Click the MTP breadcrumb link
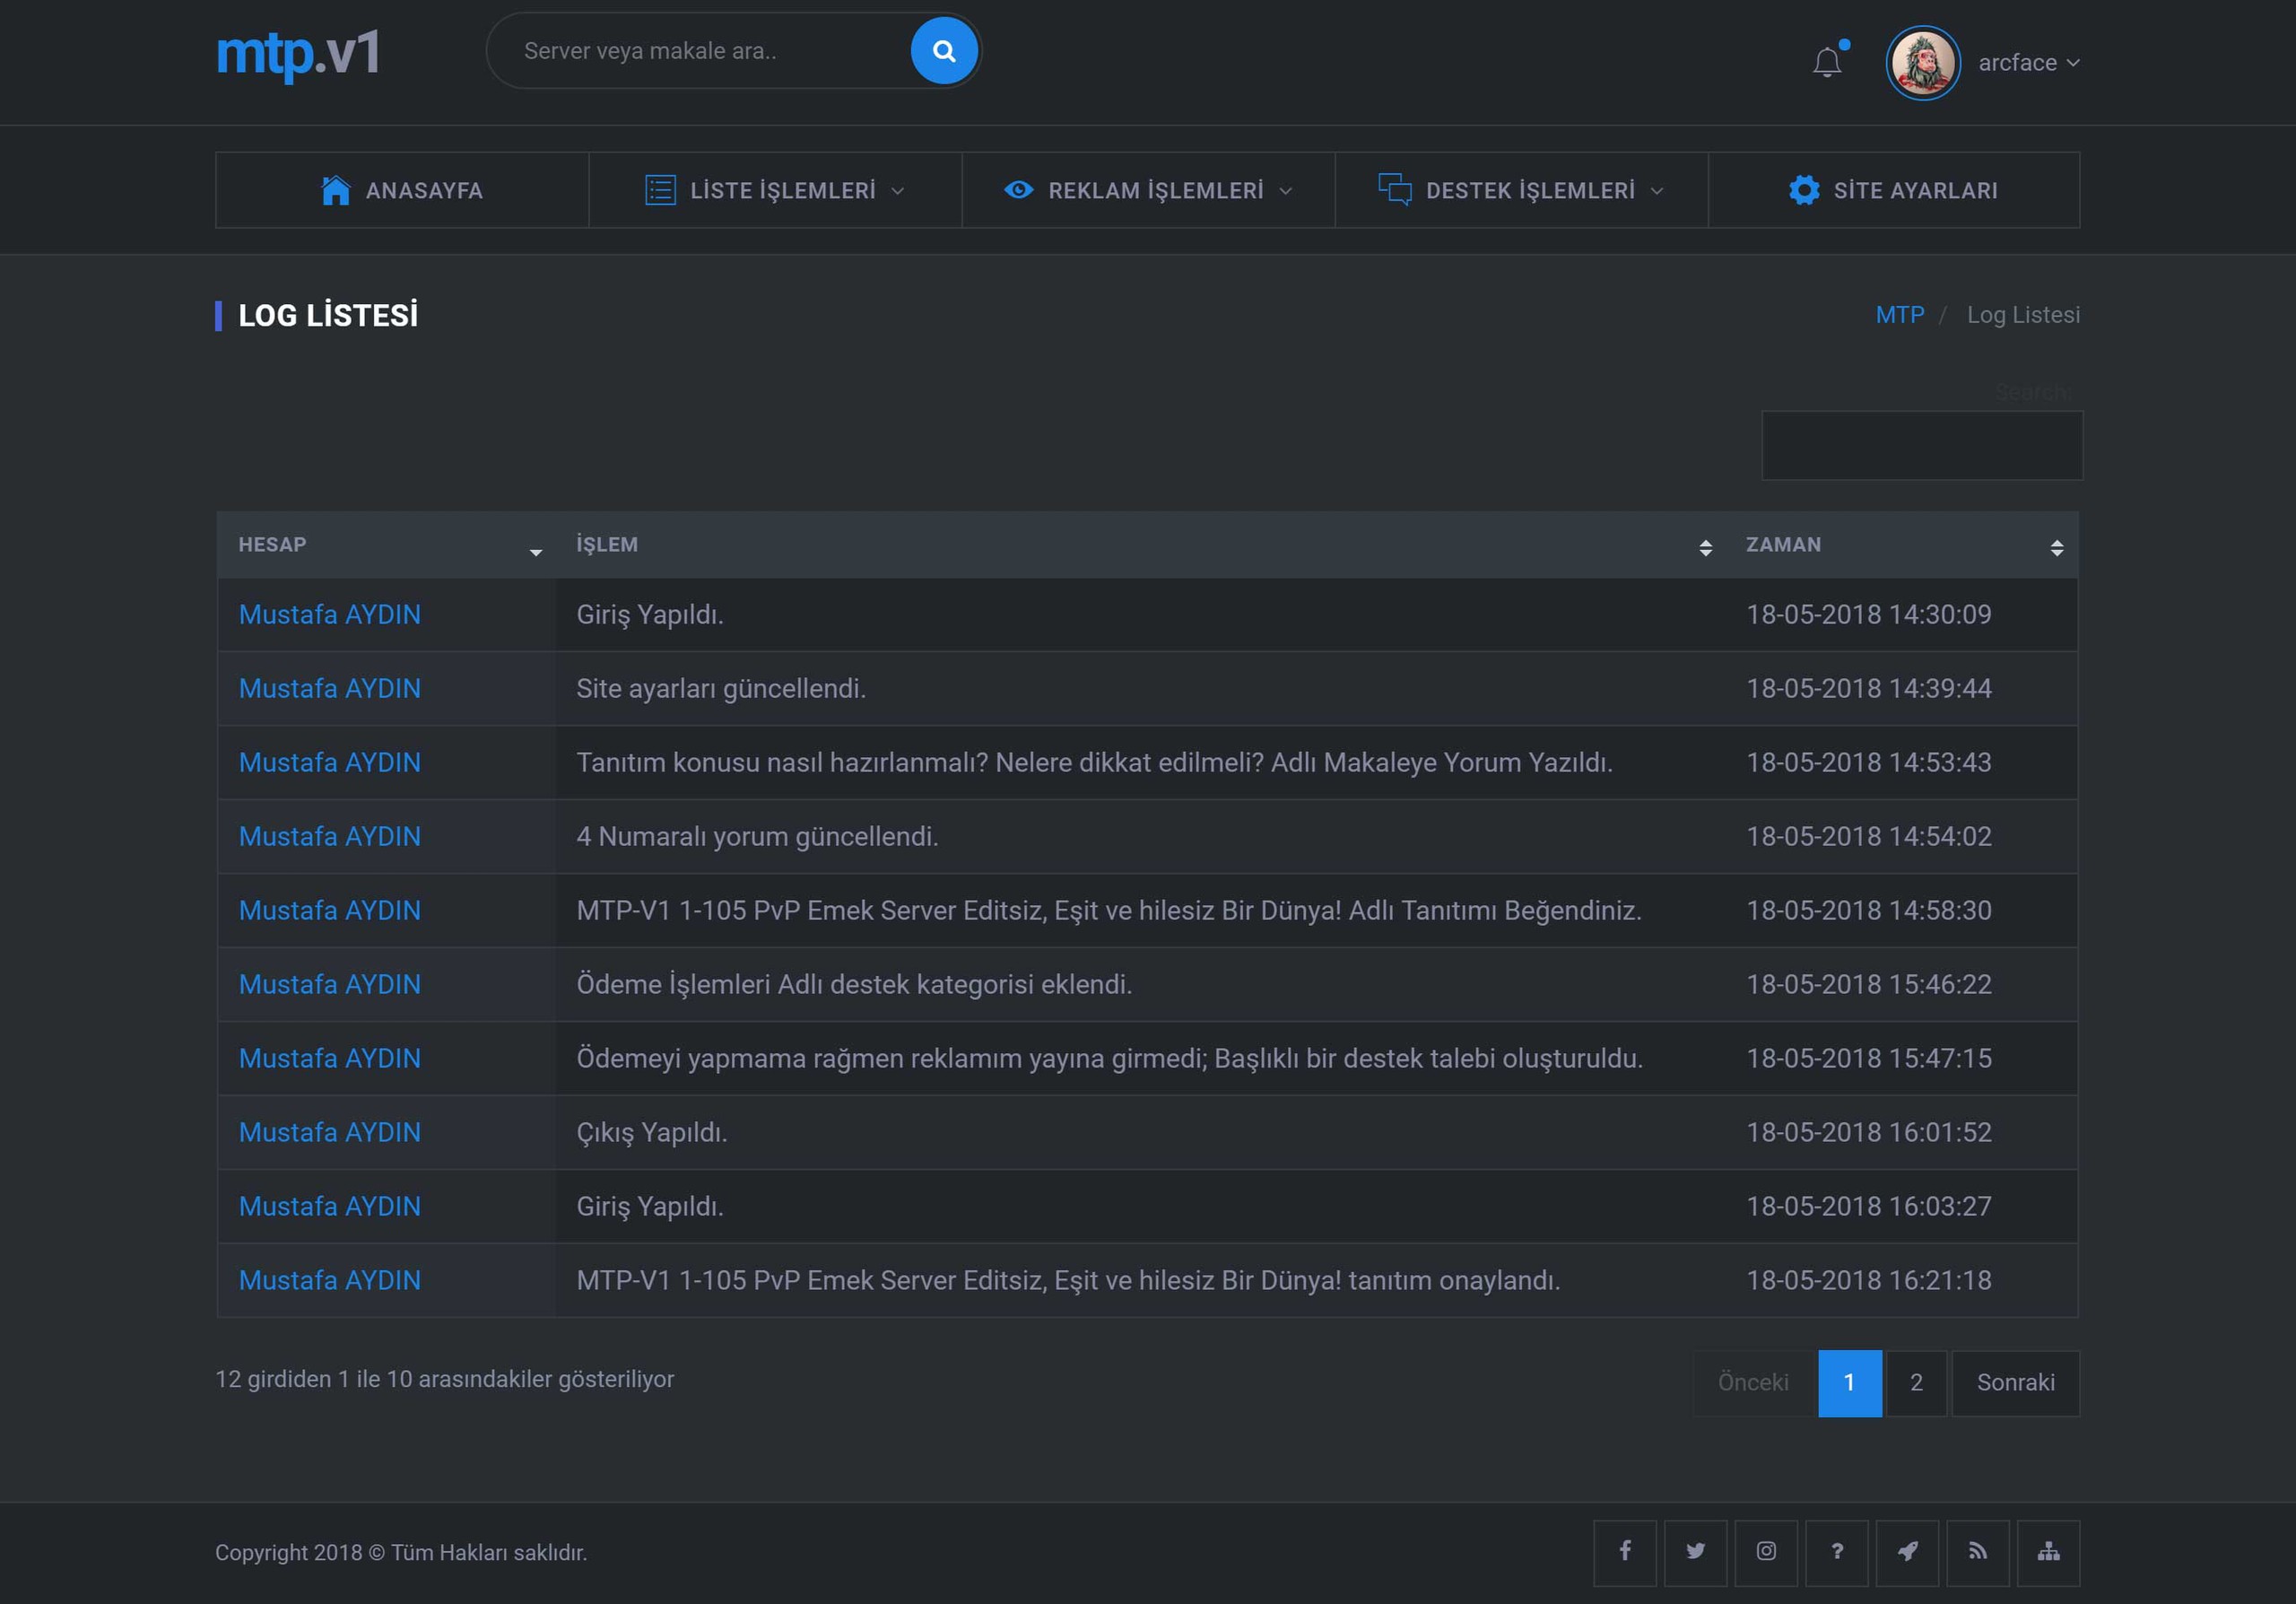The width and height of the screenshot is (2296, 1604). 1899,315
